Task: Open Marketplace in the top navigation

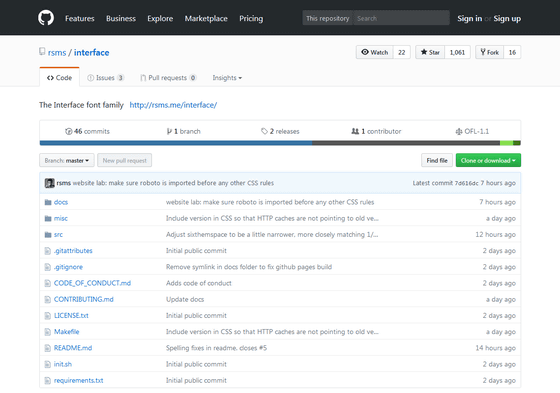Action: tap(206, 18)
